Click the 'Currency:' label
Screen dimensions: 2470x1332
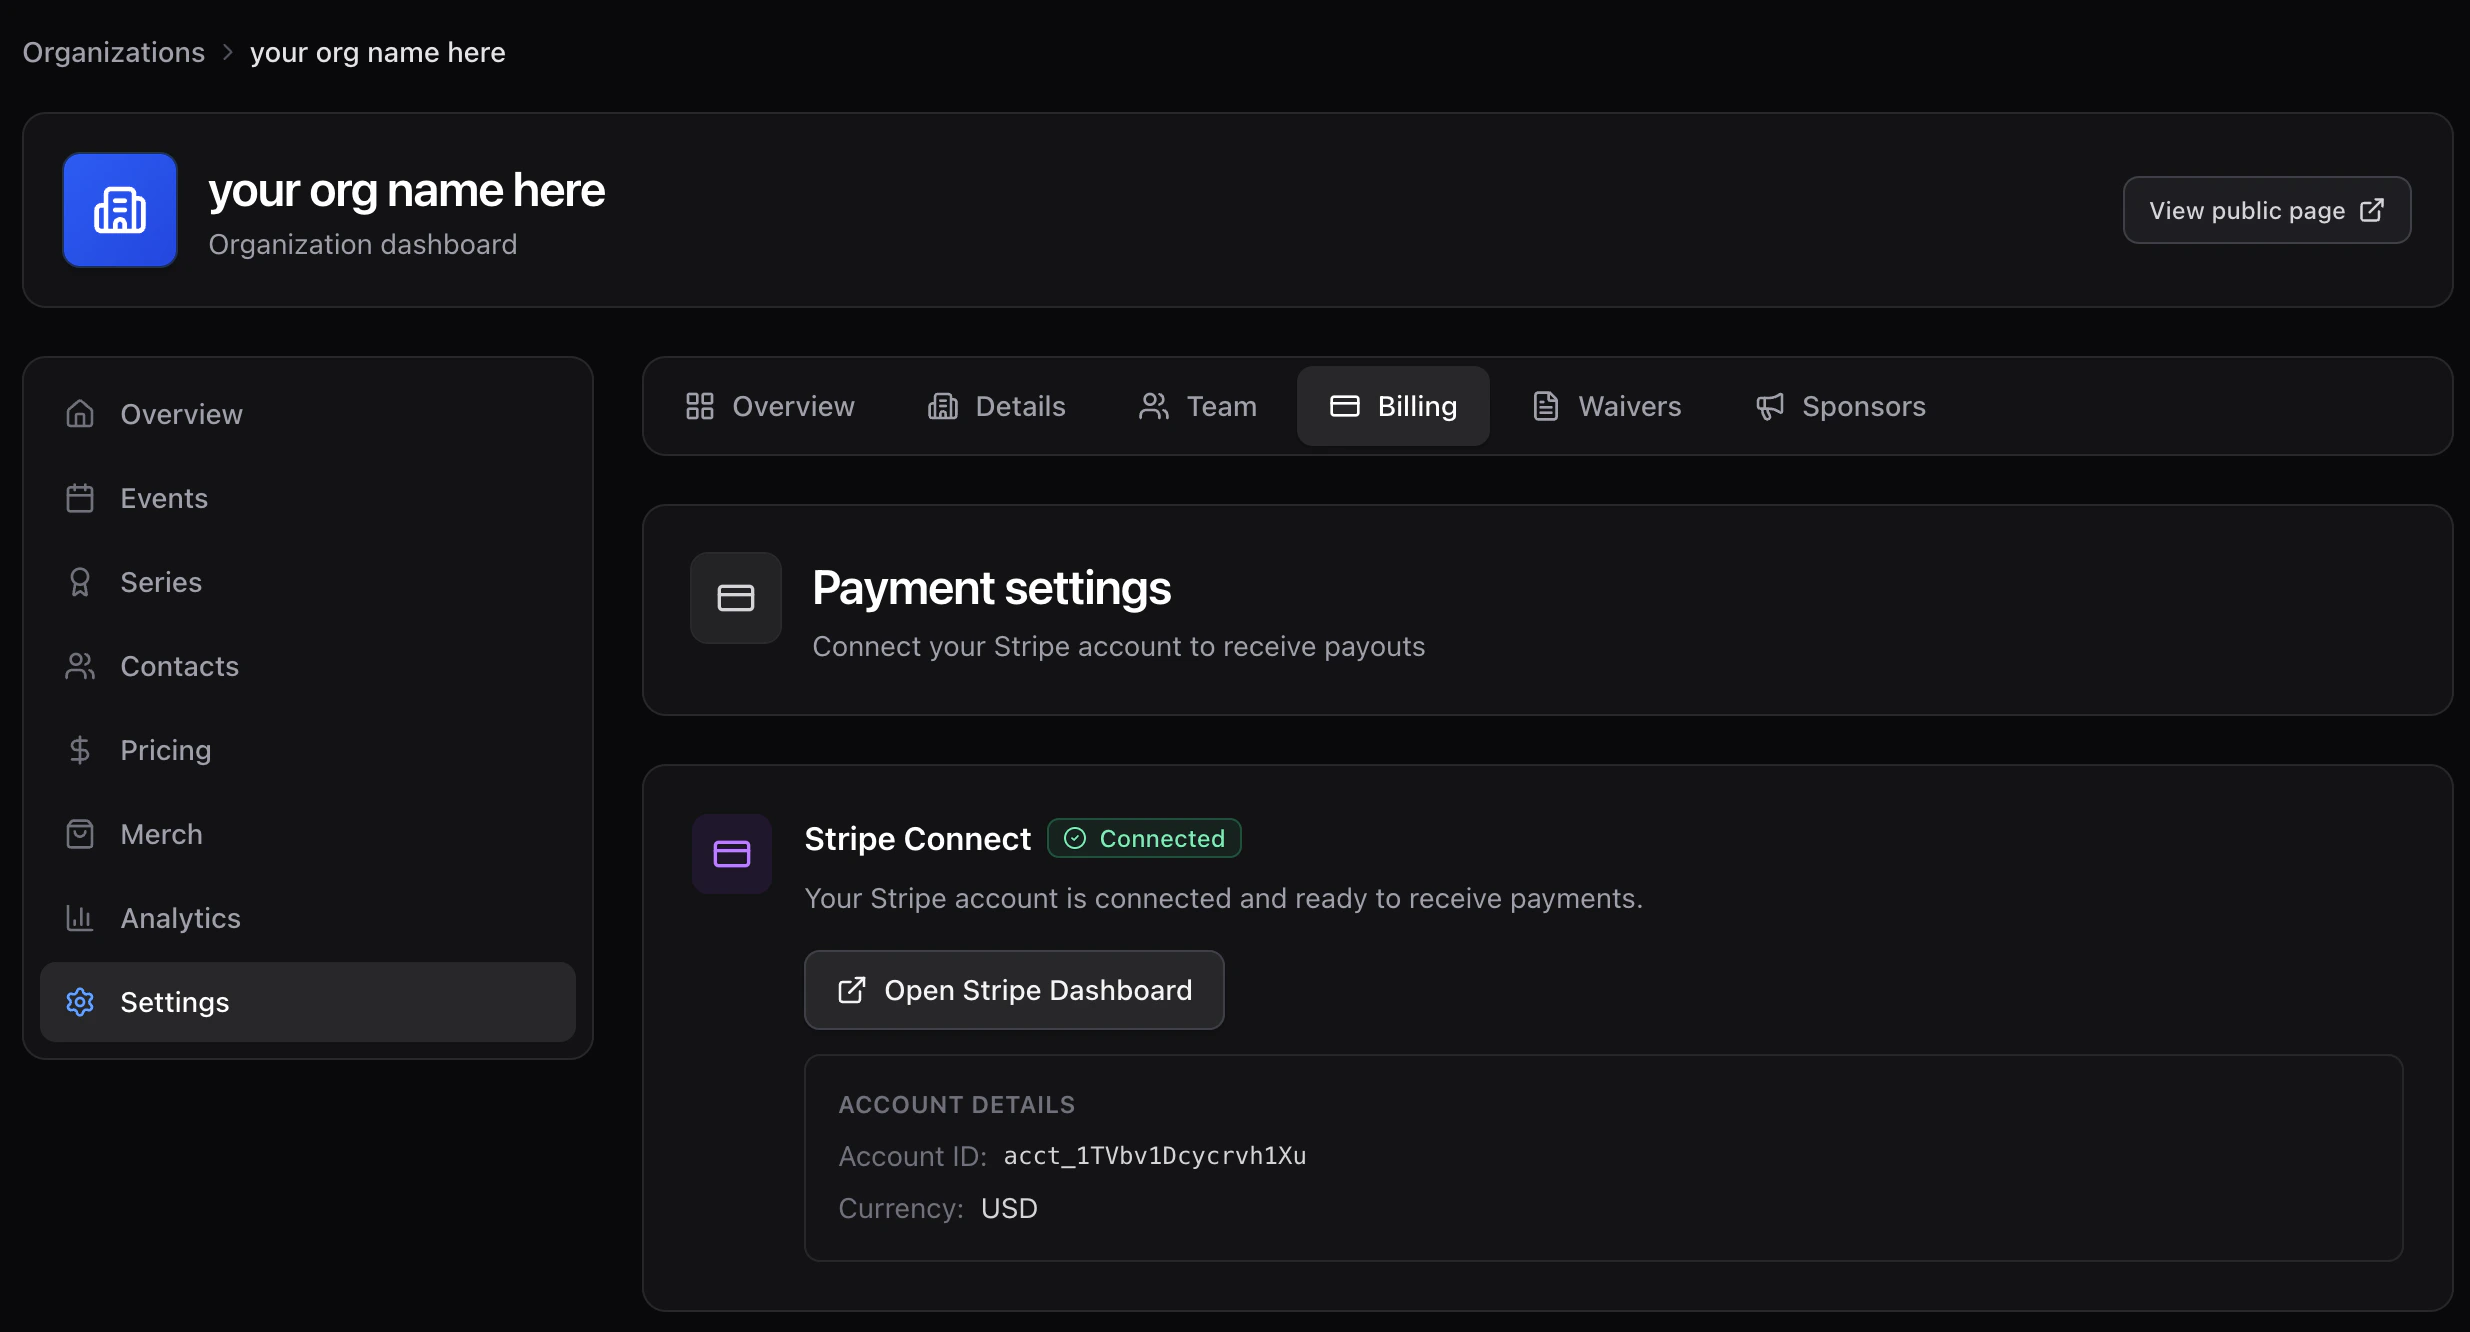pyautogui.click(x=901, y=1208)
